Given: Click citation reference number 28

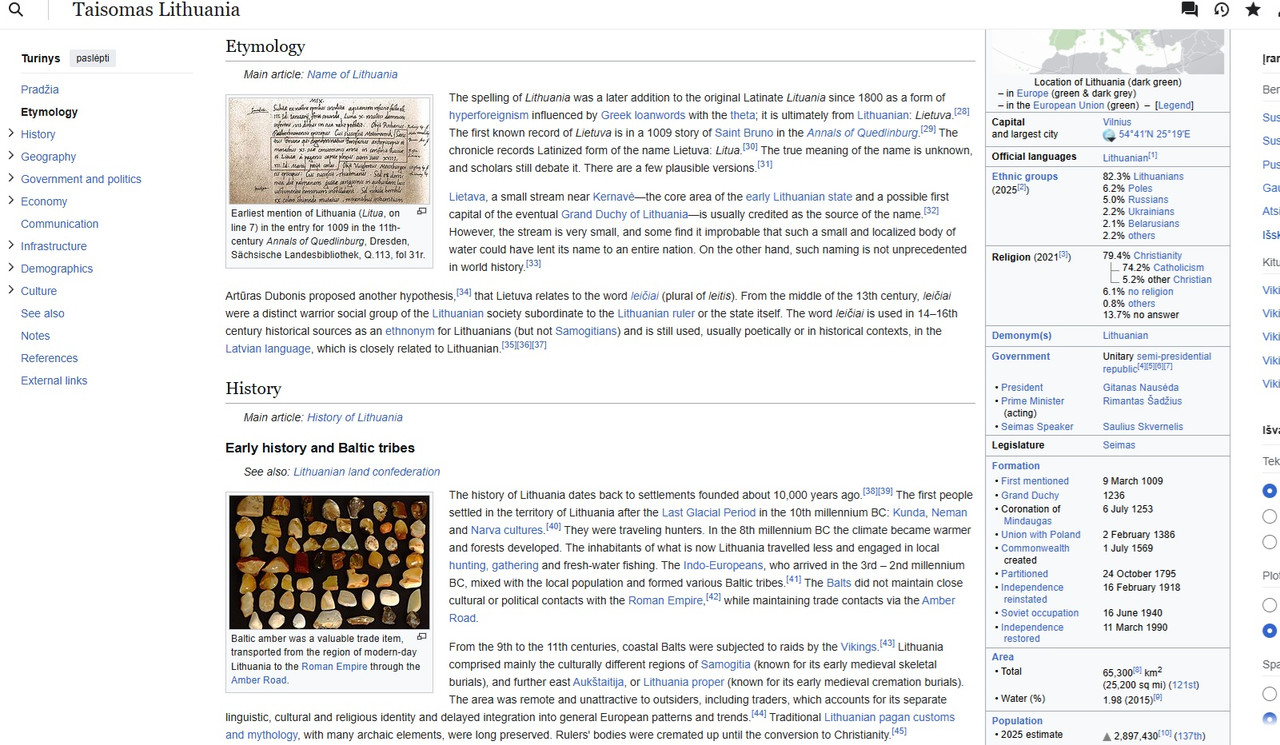Looking at the screenshot, I should coord(962,112).
